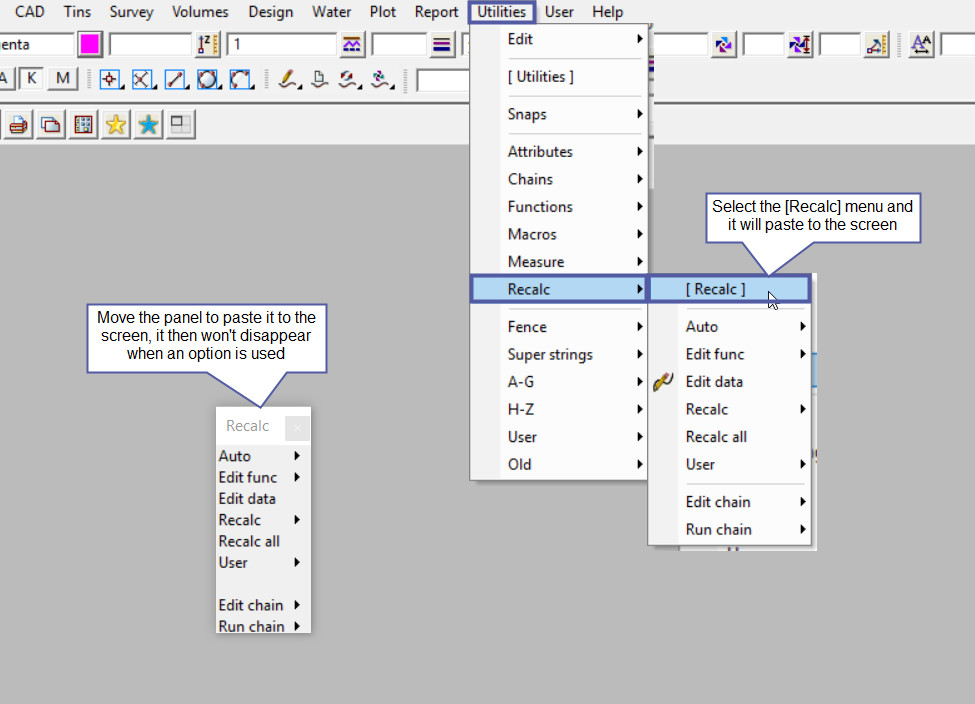Screen dimensions: 975x704
Task: Click the magenta colour swatch button
Action: coord(90,45)
